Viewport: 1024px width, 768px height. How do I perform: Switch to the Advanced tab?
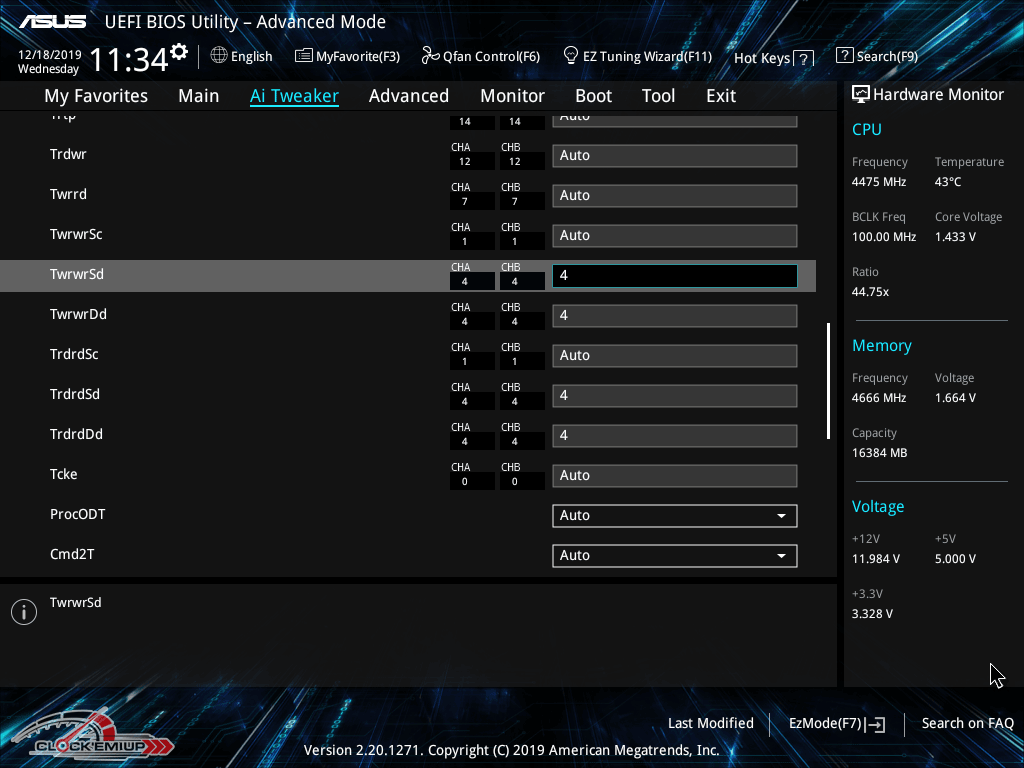pos(408,96)
